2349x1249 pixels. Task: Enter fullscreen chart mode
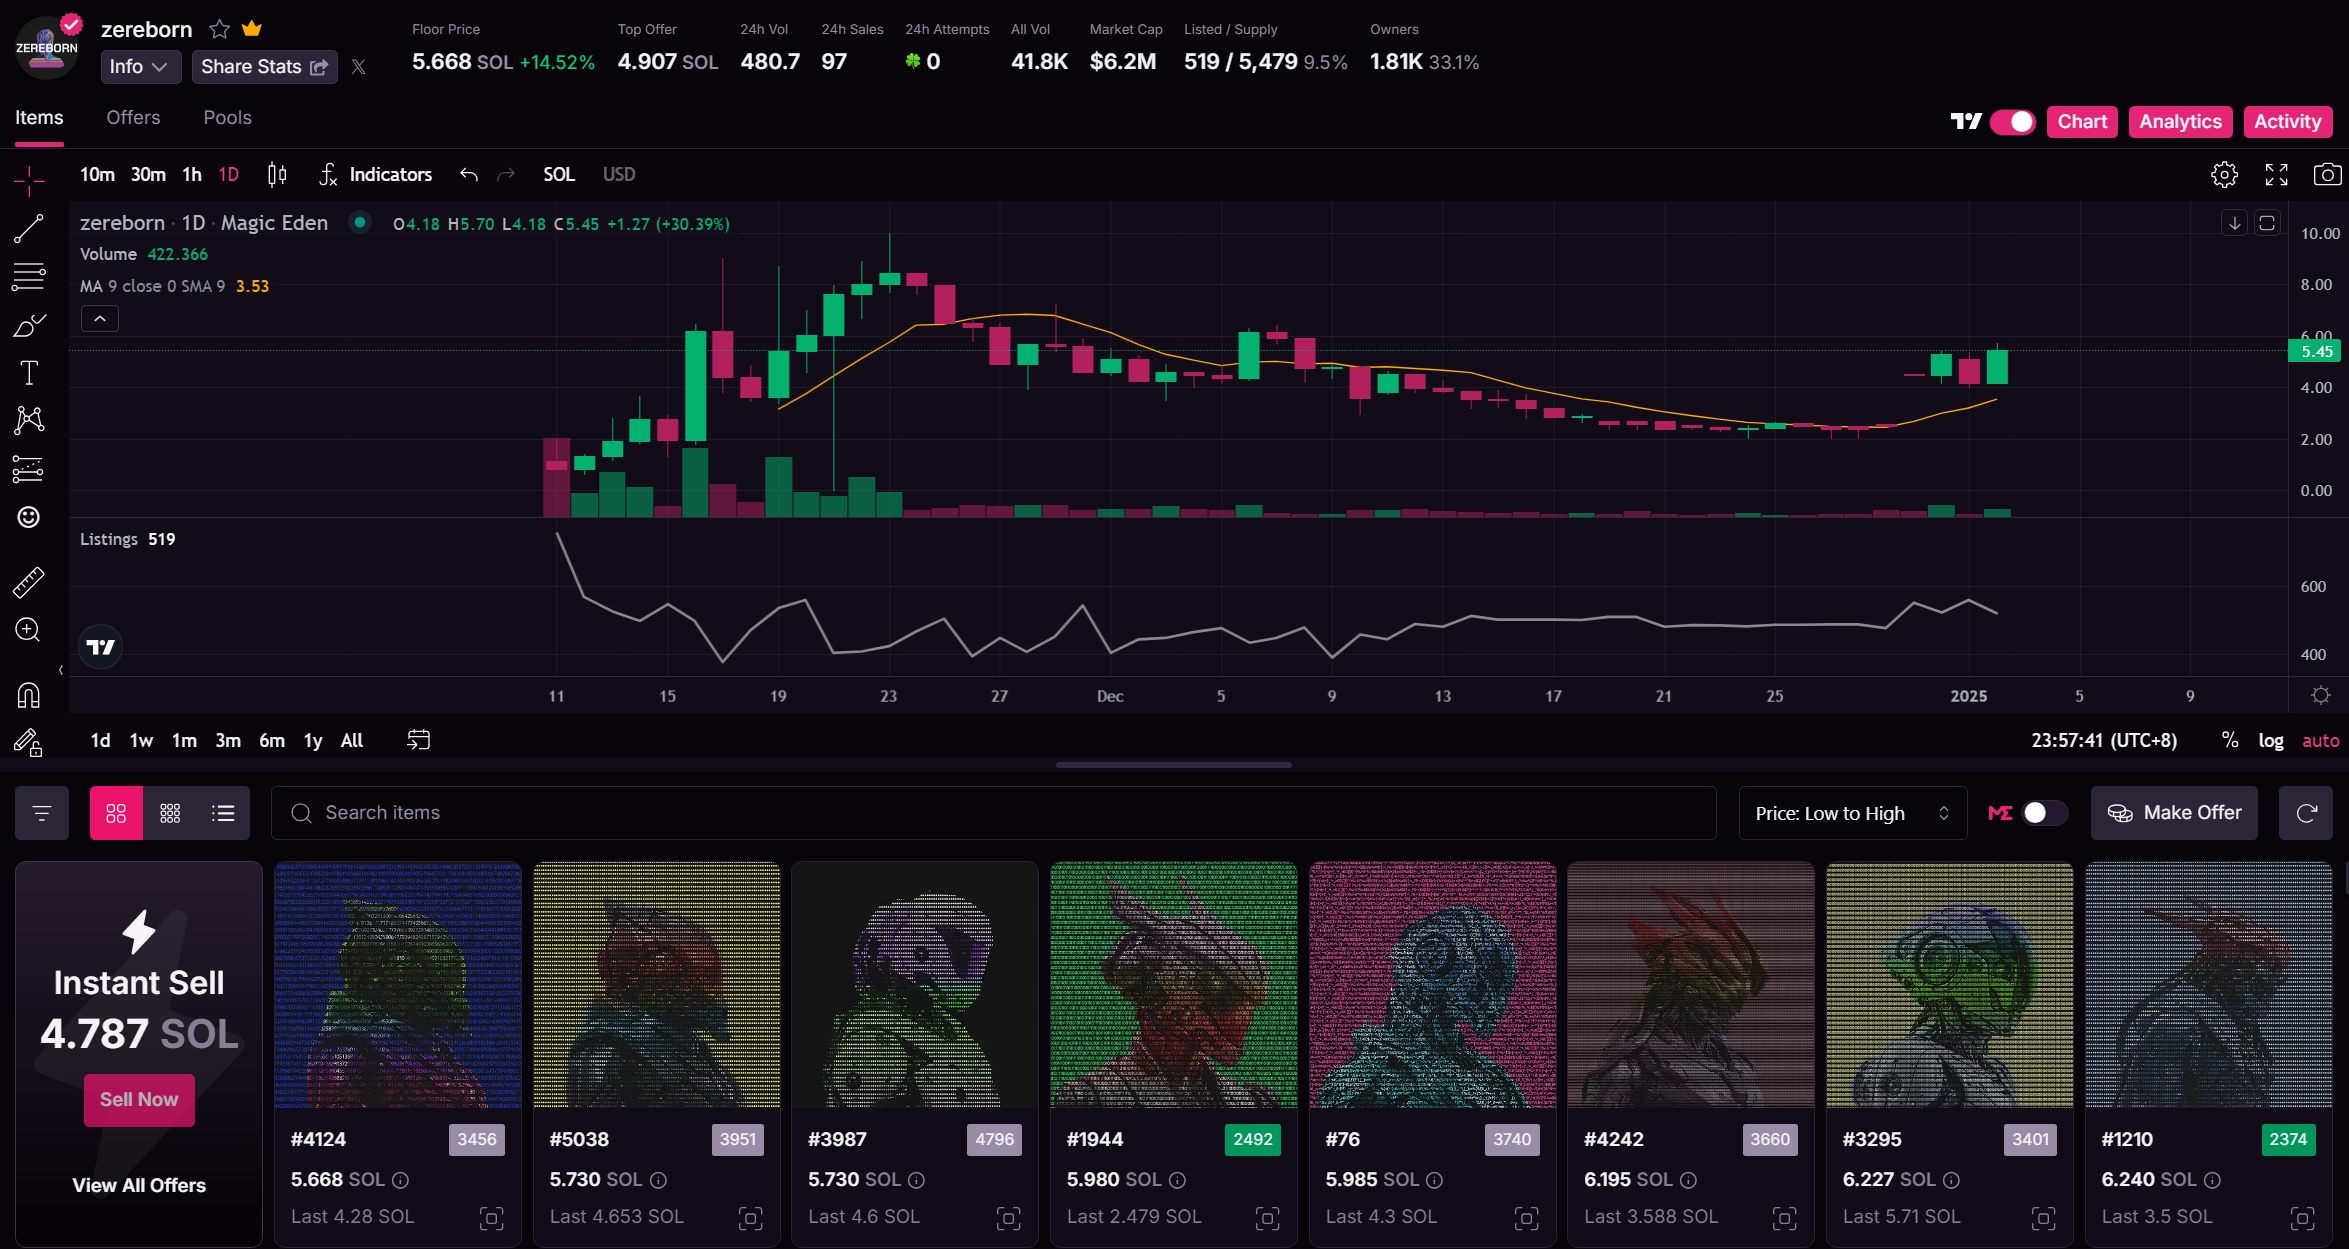point(2277,175)
